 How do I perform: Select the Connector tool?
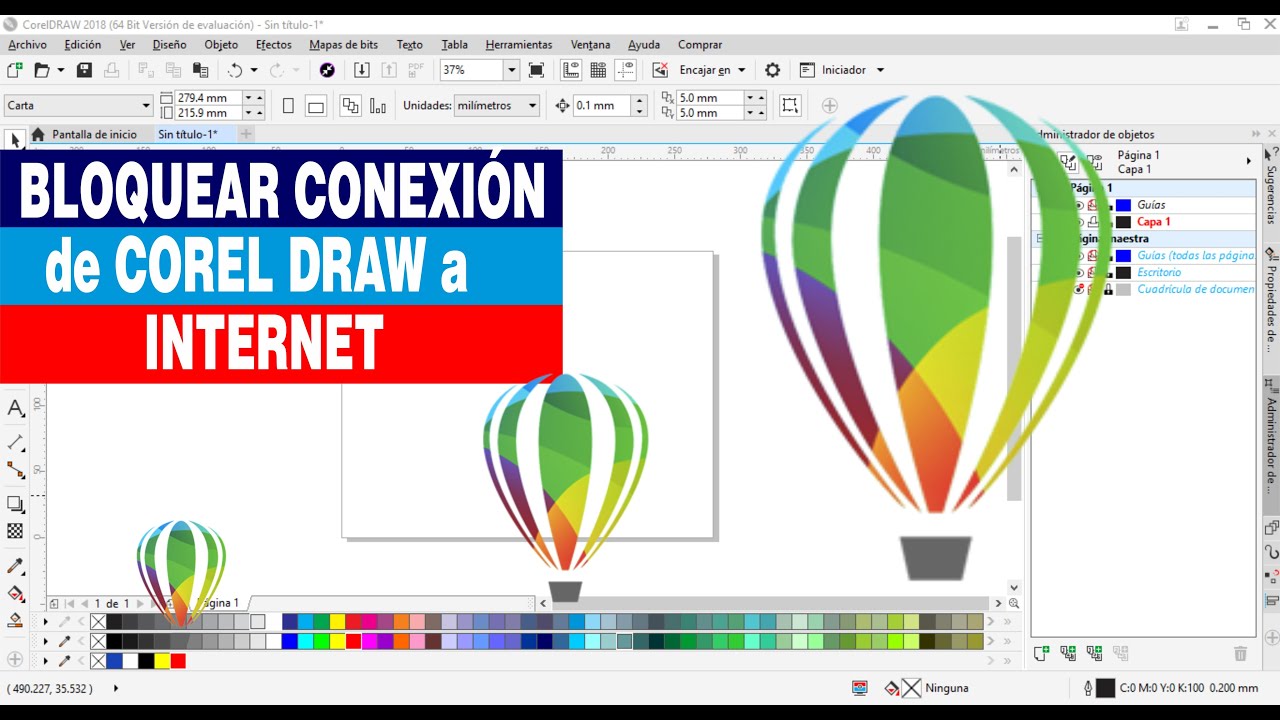pos(15,470)
